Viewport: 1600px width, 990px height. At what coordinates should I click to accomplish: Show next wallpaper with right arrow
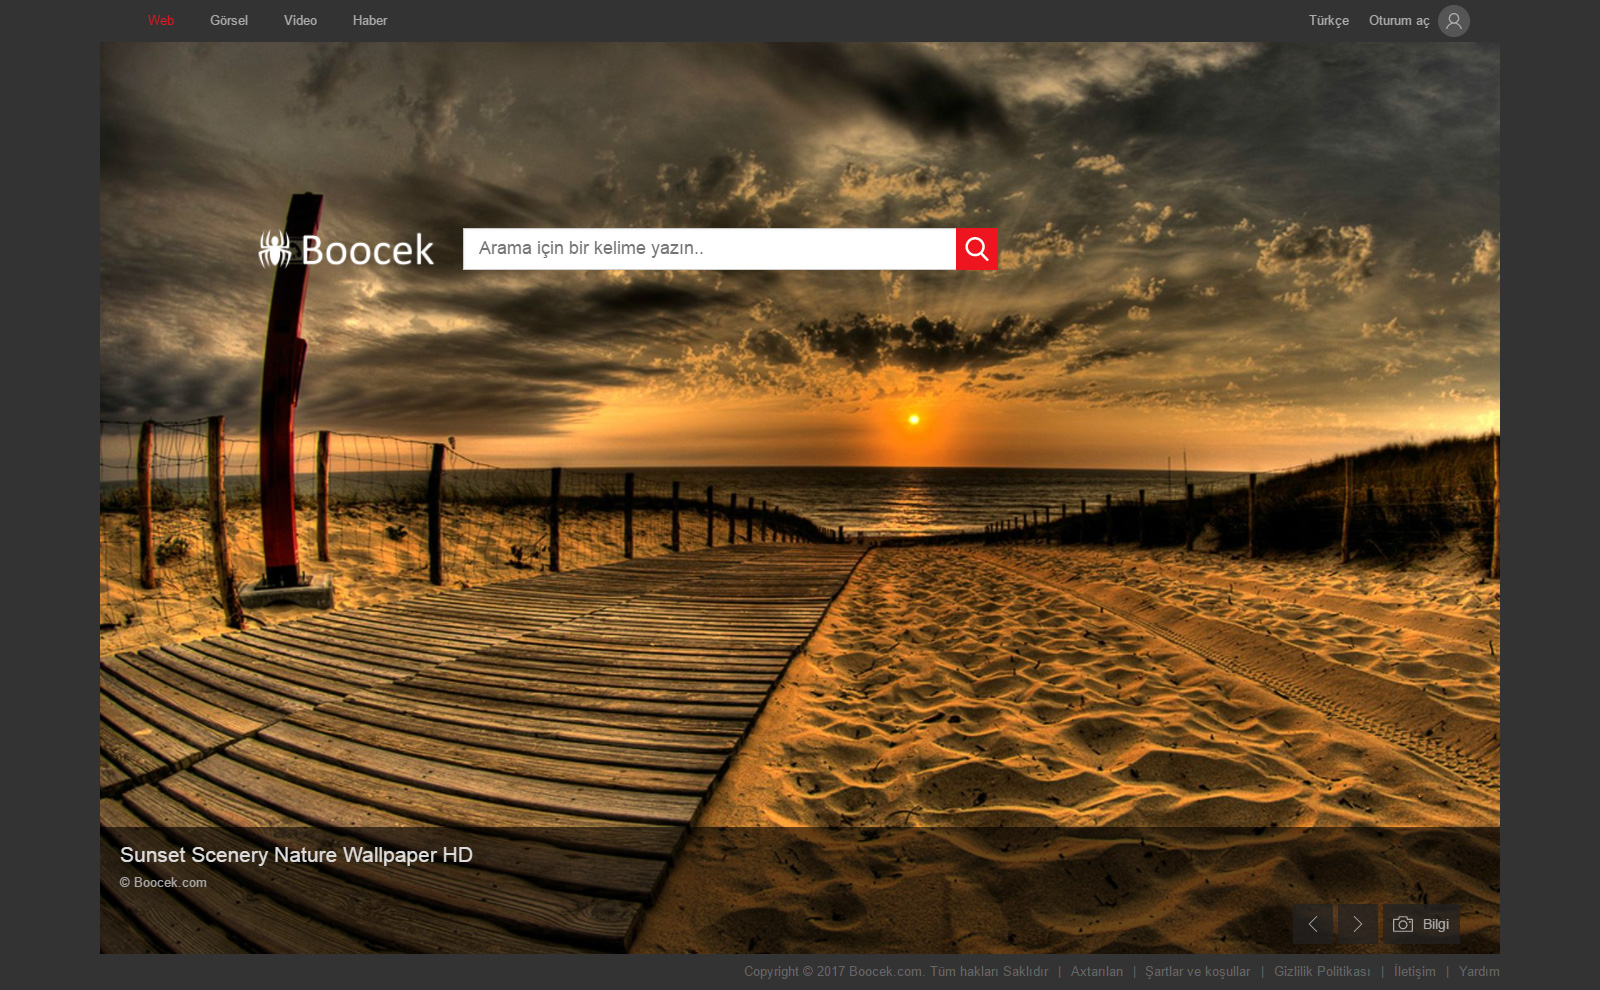tap(1357, 924)
